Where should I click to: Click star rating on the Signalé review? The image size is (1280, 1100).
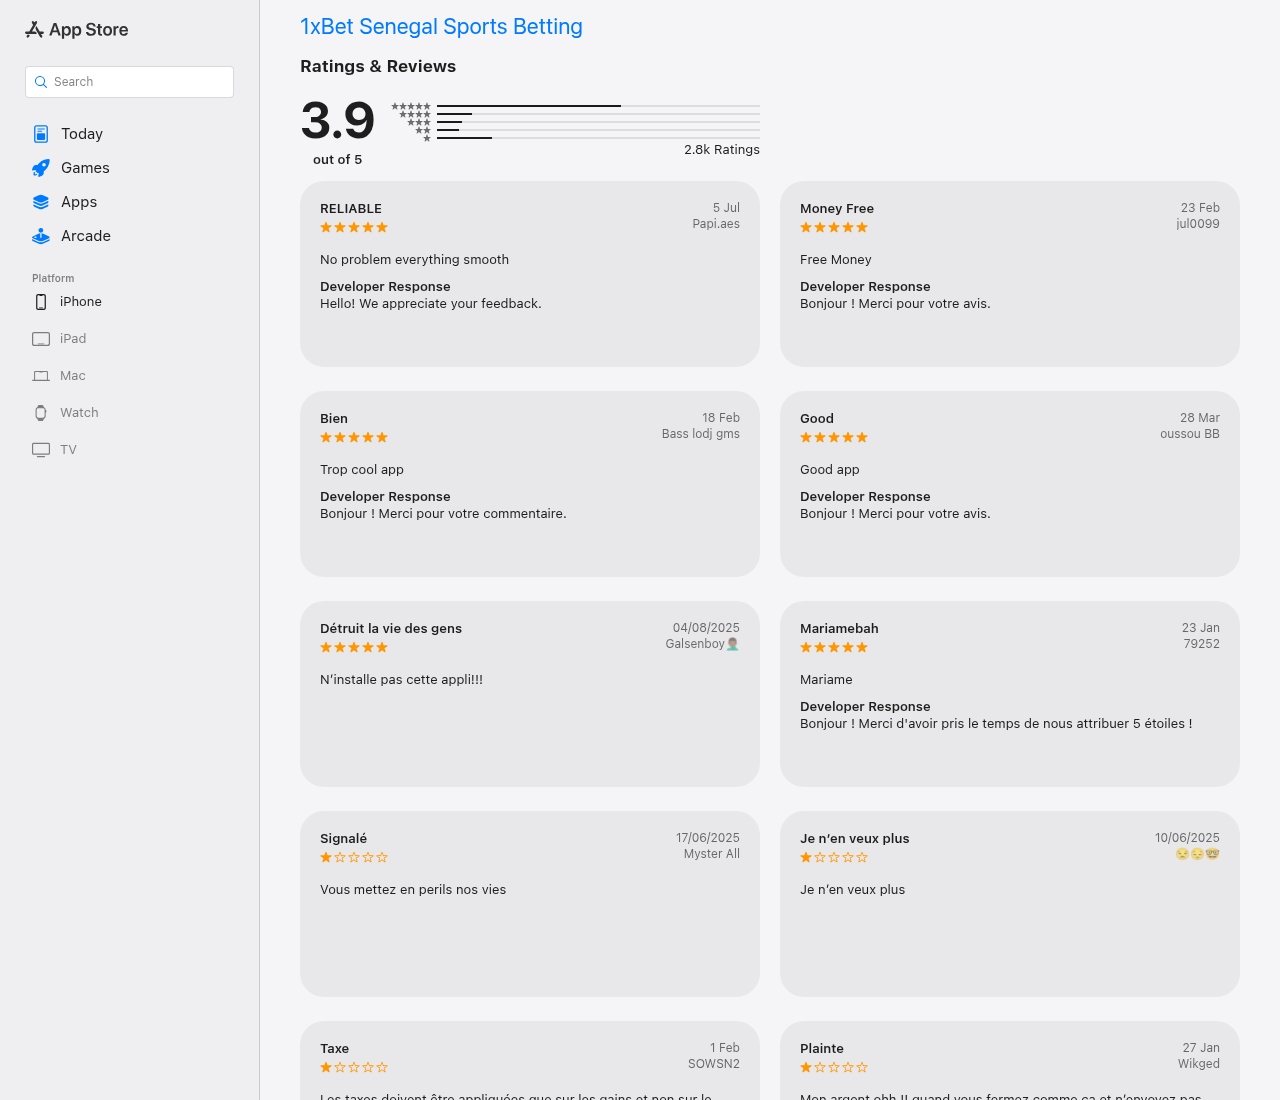coord(354,858)
